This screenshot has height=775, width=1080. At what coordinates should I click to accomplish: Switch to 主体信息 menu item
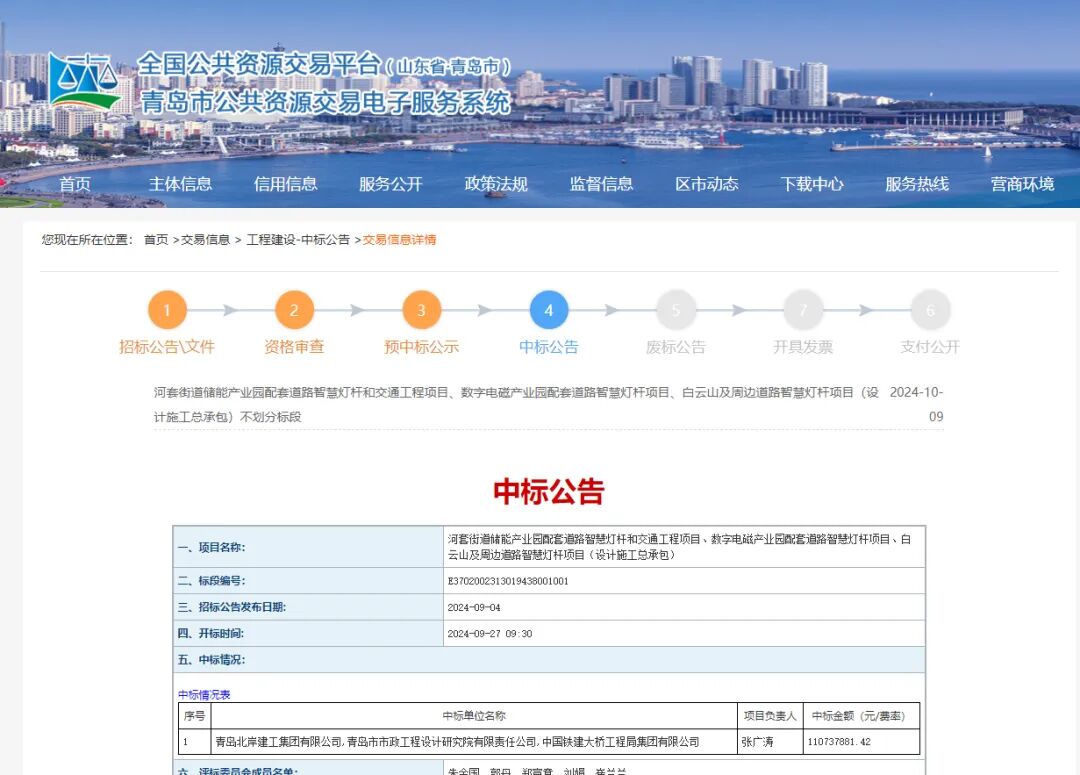pos(181,184)
